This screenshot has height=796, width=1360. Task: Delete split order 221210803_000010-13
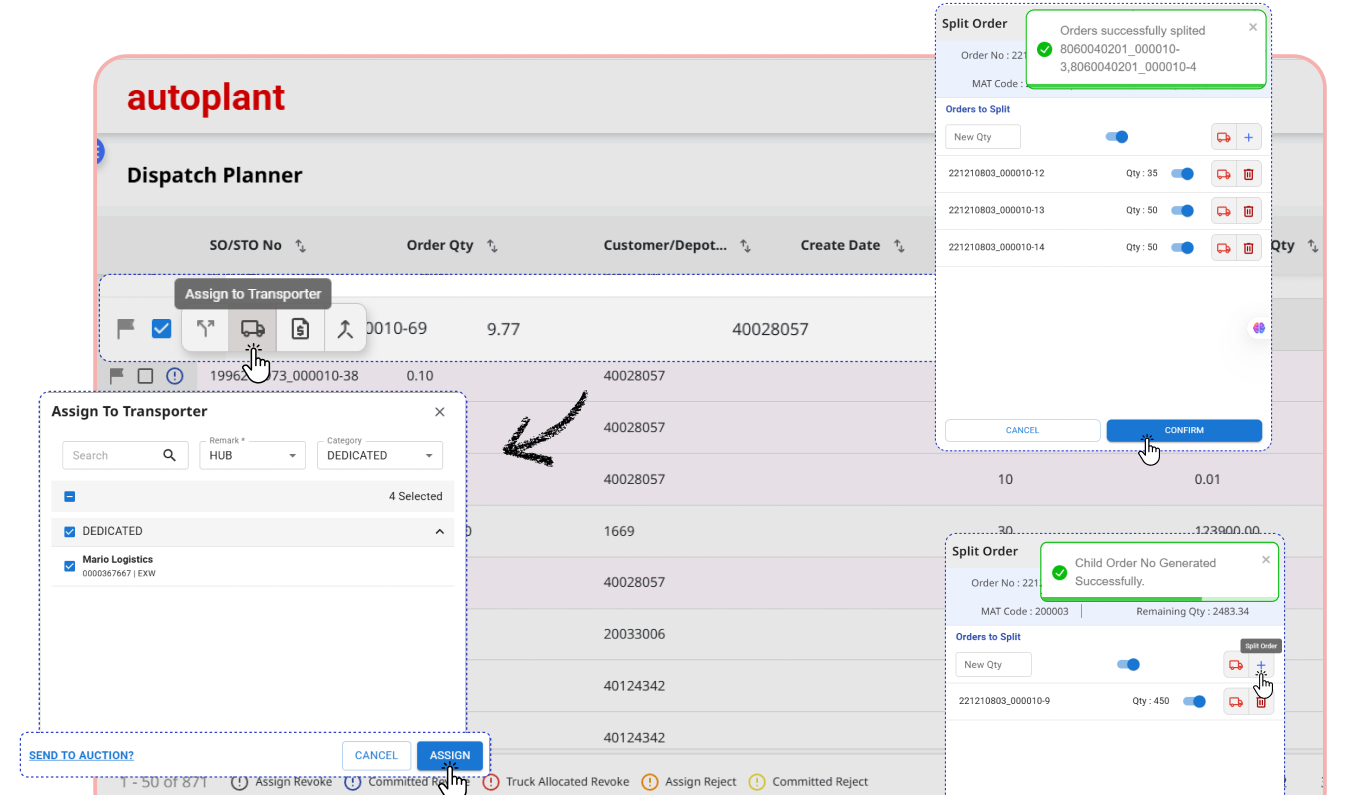pos(1248,211)
